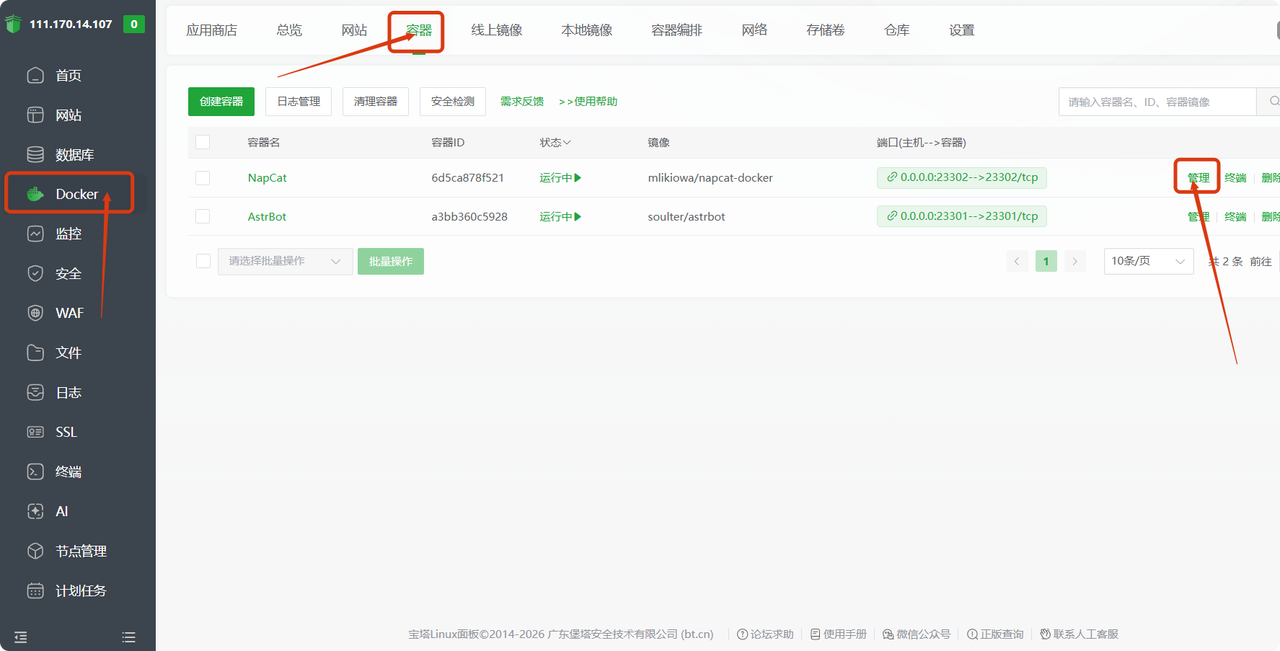
Task: Open the Docker whale sidebar icon
Action: 36,194
